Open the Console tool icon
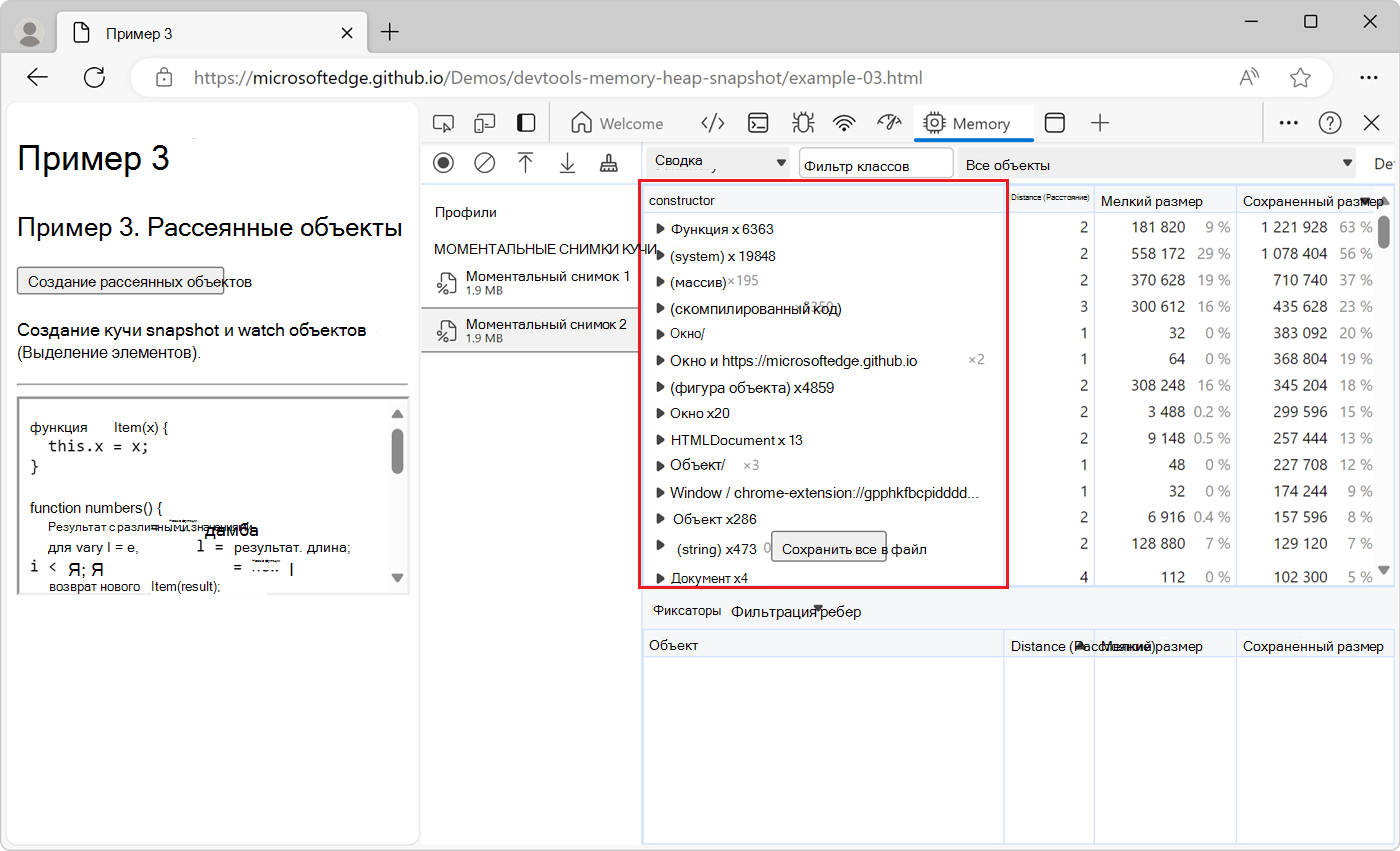Screen dimensions: 1400x851 760,123
